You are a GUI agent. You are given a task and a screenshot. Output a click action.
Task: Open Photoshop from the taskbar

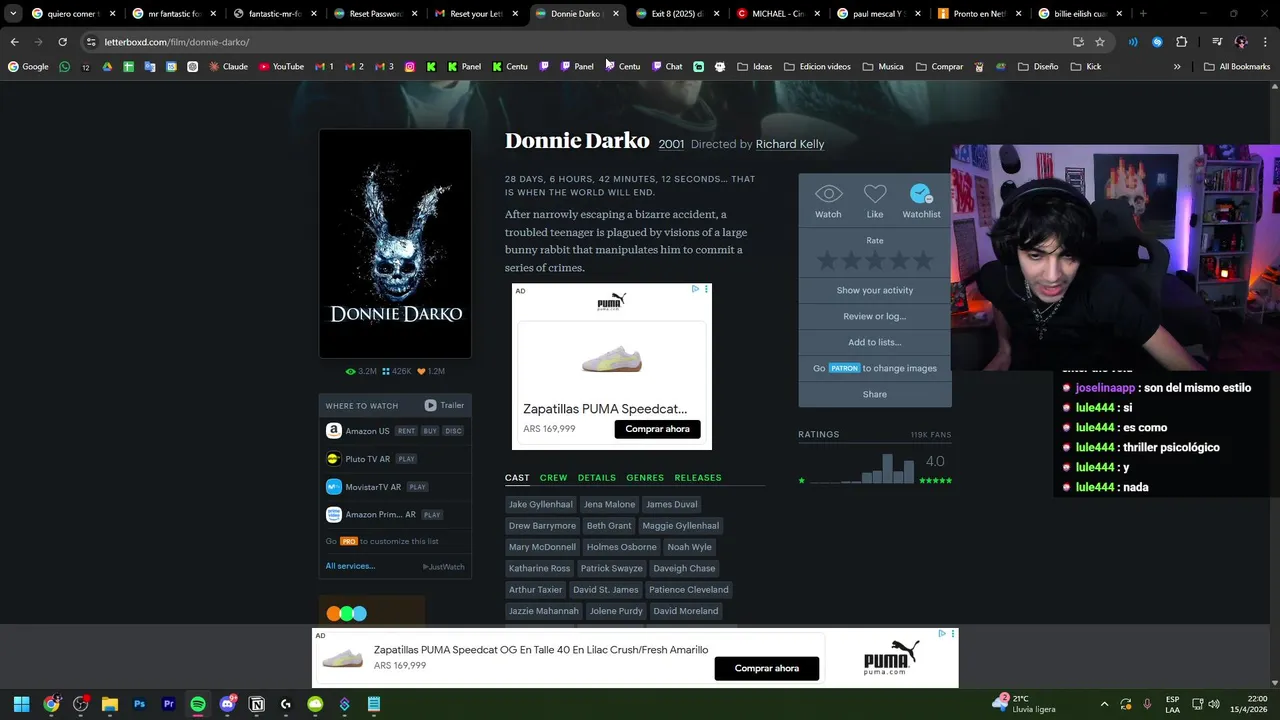coord(140,704)
